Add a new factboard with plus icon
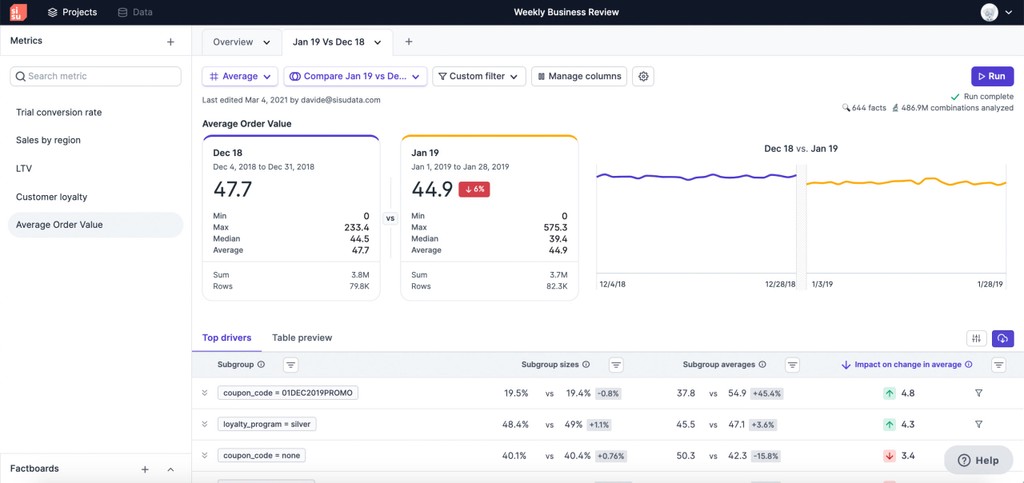The image size is (1024, 483). point(145,469)
